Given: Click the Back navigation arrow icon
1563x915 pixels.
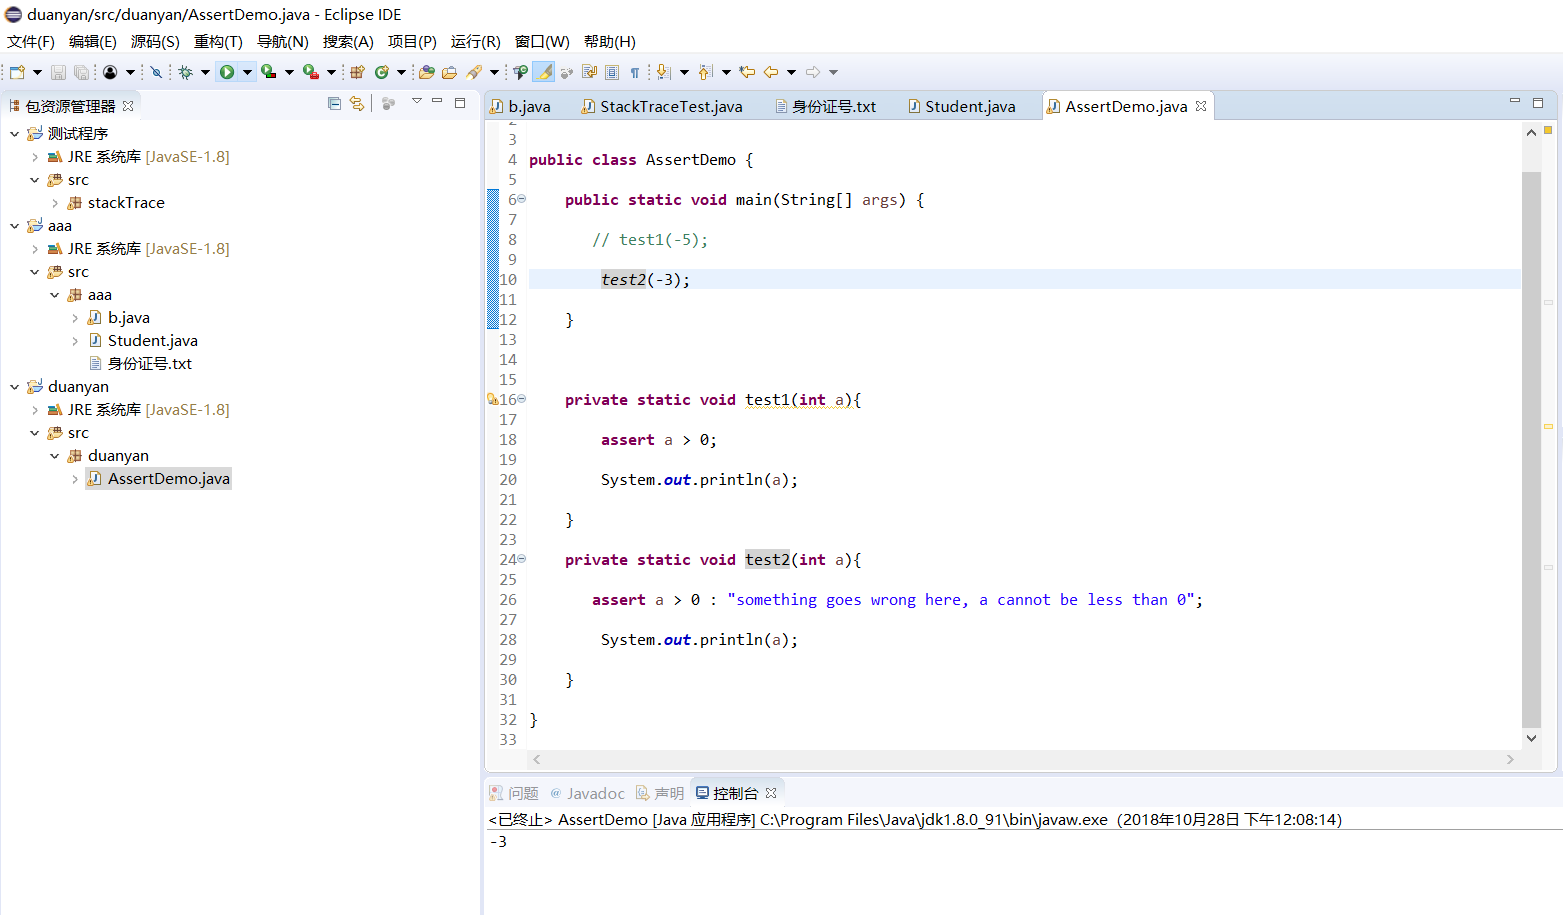Looking at the screenshot, I should point(771,72).
